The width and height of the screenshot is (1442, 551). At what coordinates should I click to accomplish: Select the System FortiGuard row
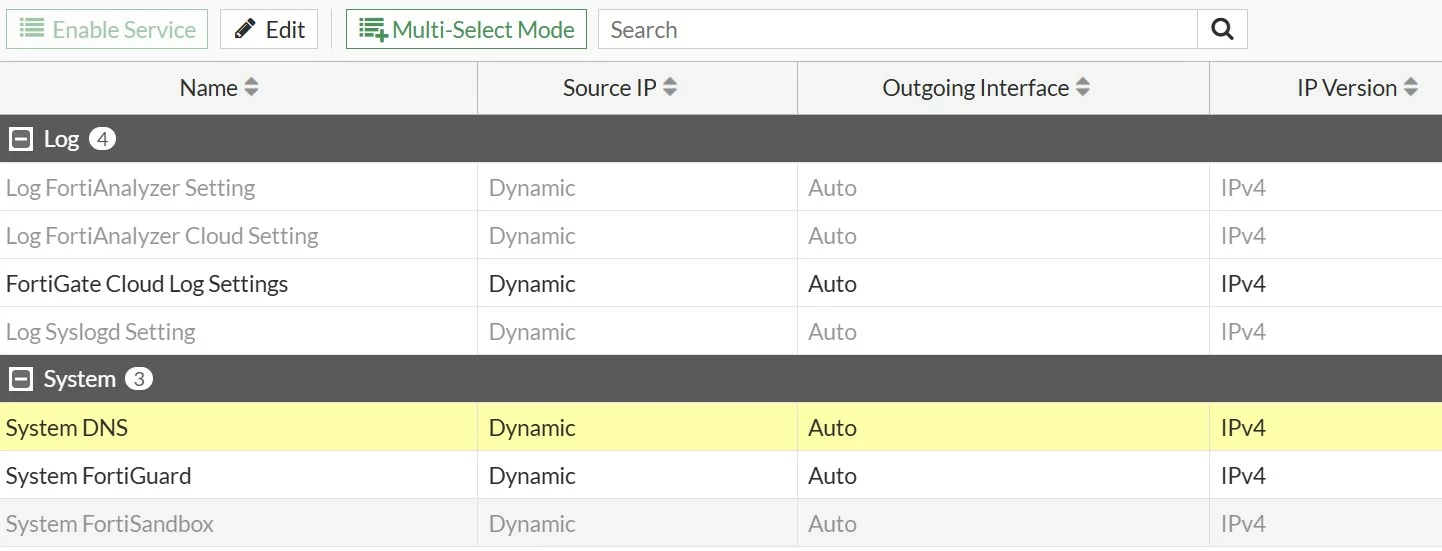click(x=721, y=476)
